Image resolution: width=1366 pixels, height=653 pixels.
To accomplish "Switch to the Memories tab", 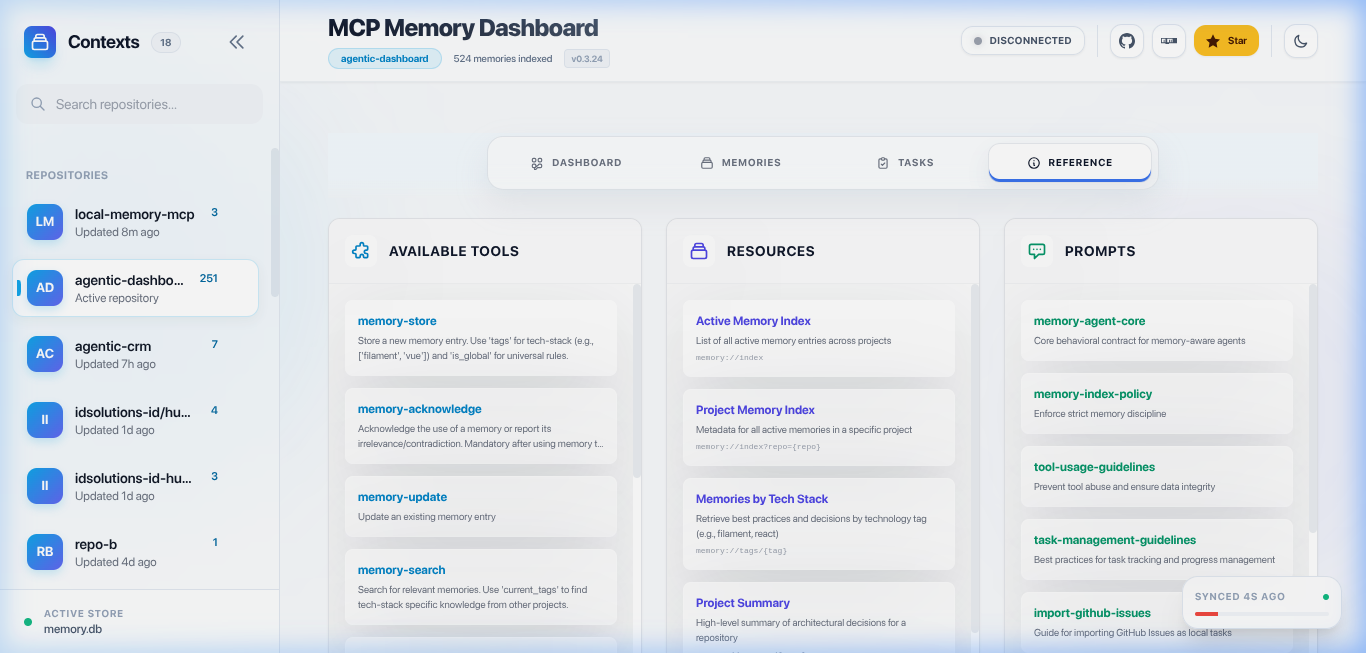I will [740, 163].
